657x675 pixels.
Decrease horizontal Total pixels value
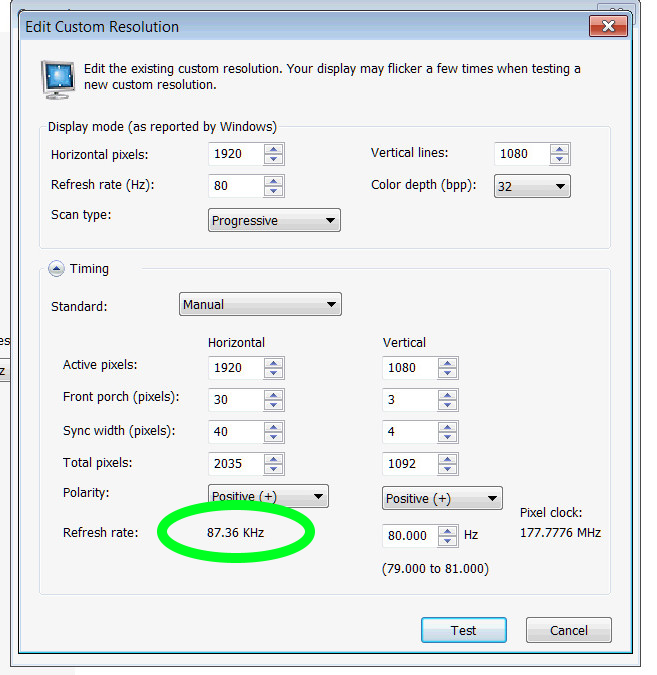(x=274, y=470)
